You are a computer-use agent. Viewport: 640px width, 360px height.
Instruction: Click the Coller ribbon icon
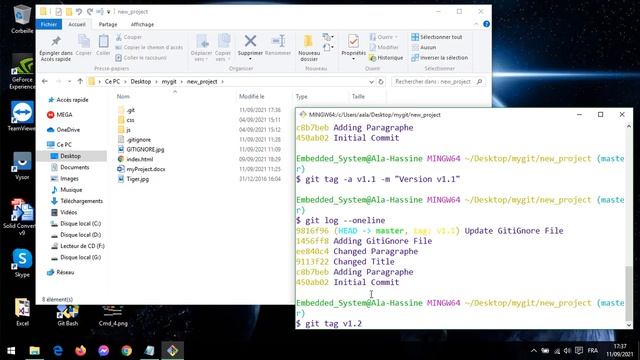pos(103,45)
